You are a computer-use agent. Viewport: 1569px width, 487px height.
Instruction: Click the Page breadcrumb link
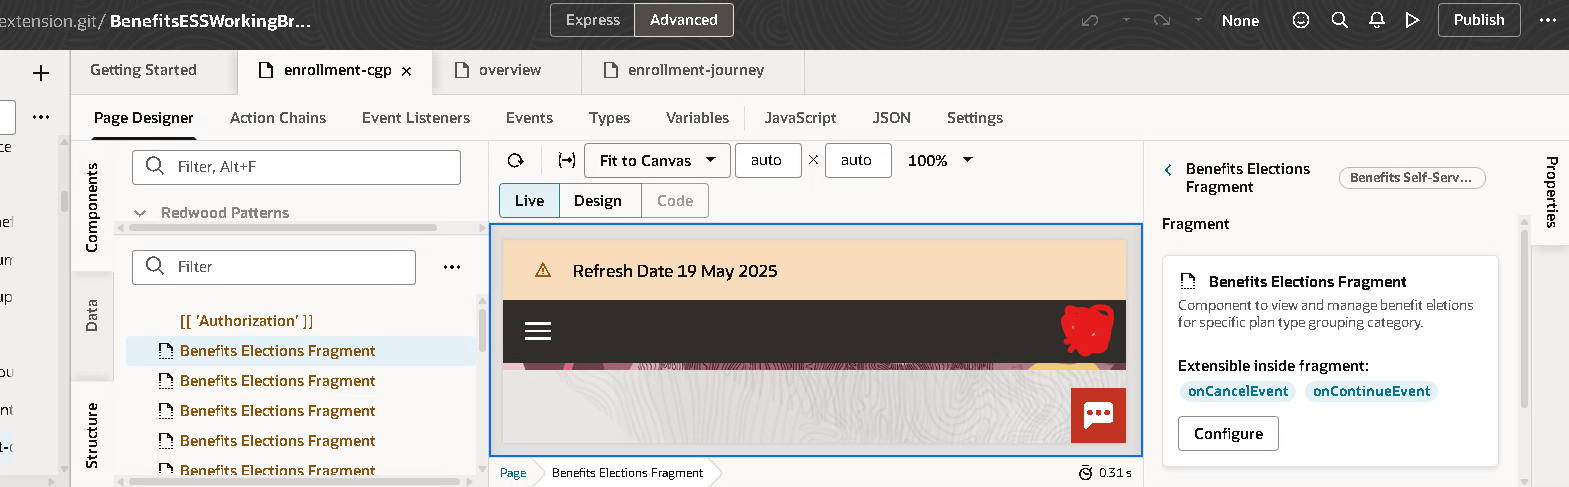pos(513,473)
